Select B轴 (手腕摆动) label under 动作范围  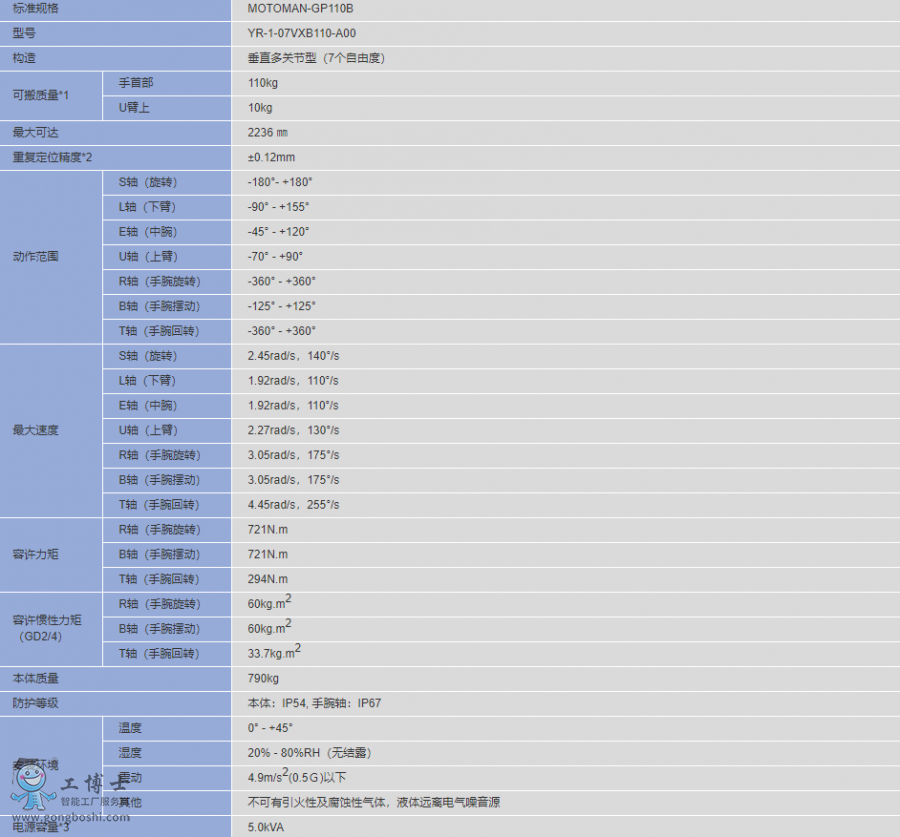(x=160, y=306)
